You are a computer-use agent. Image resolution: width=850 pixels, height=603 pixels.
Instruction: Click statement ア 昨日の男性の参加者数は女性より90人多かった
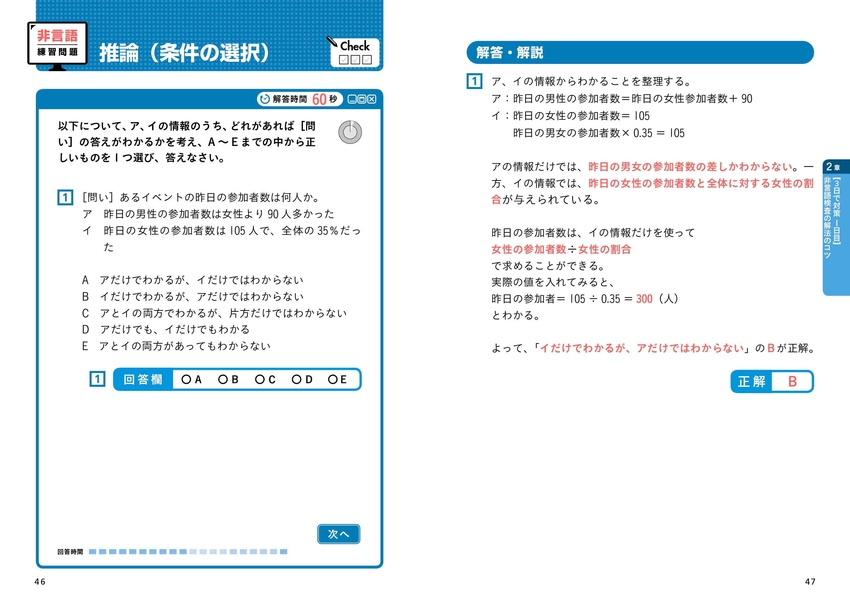tap(208, 214)
